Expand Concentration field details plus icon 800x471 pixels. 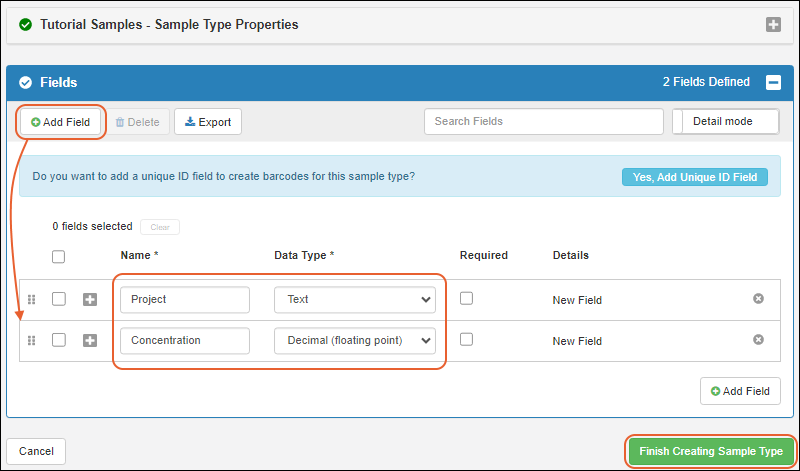90,340
